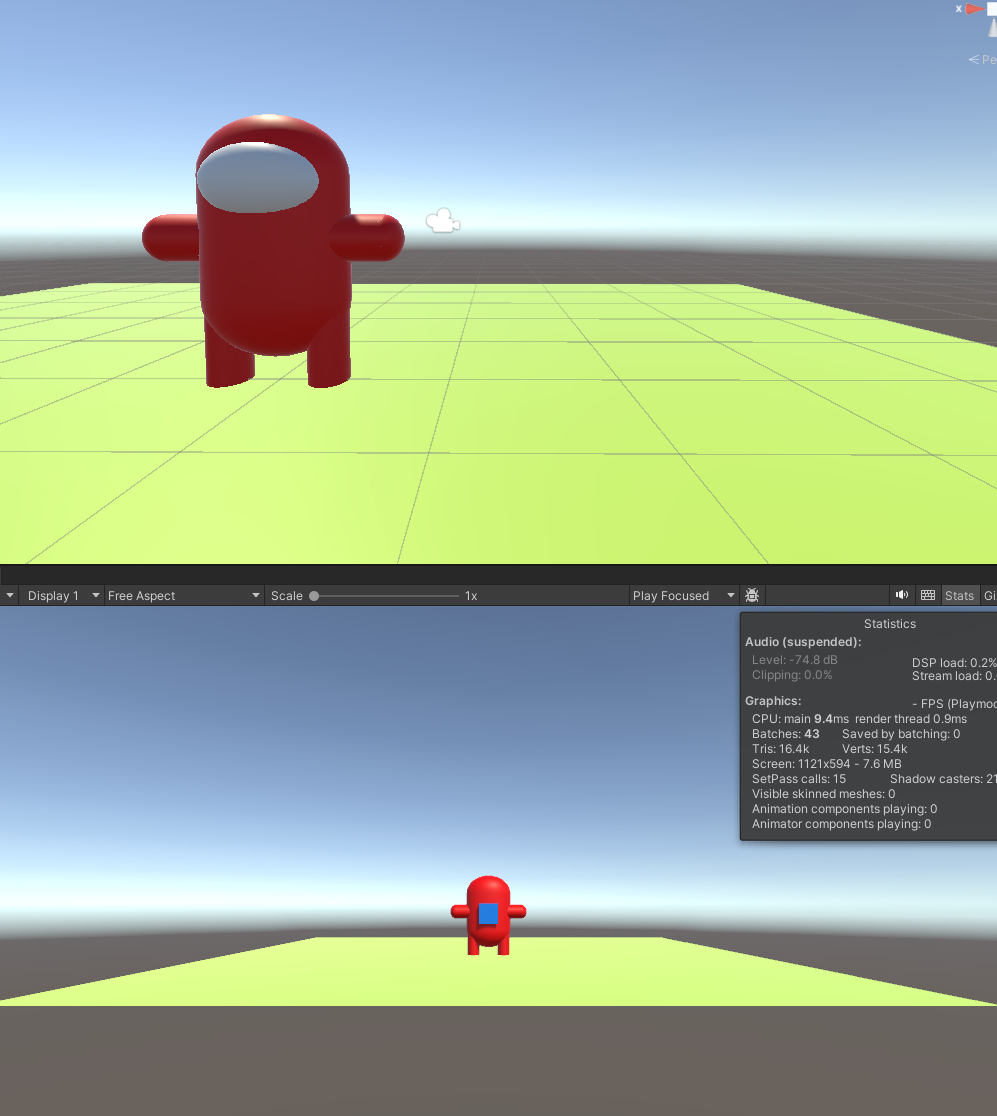Click the 'Clipping: 0.0%' value

[x=792, y=675]
